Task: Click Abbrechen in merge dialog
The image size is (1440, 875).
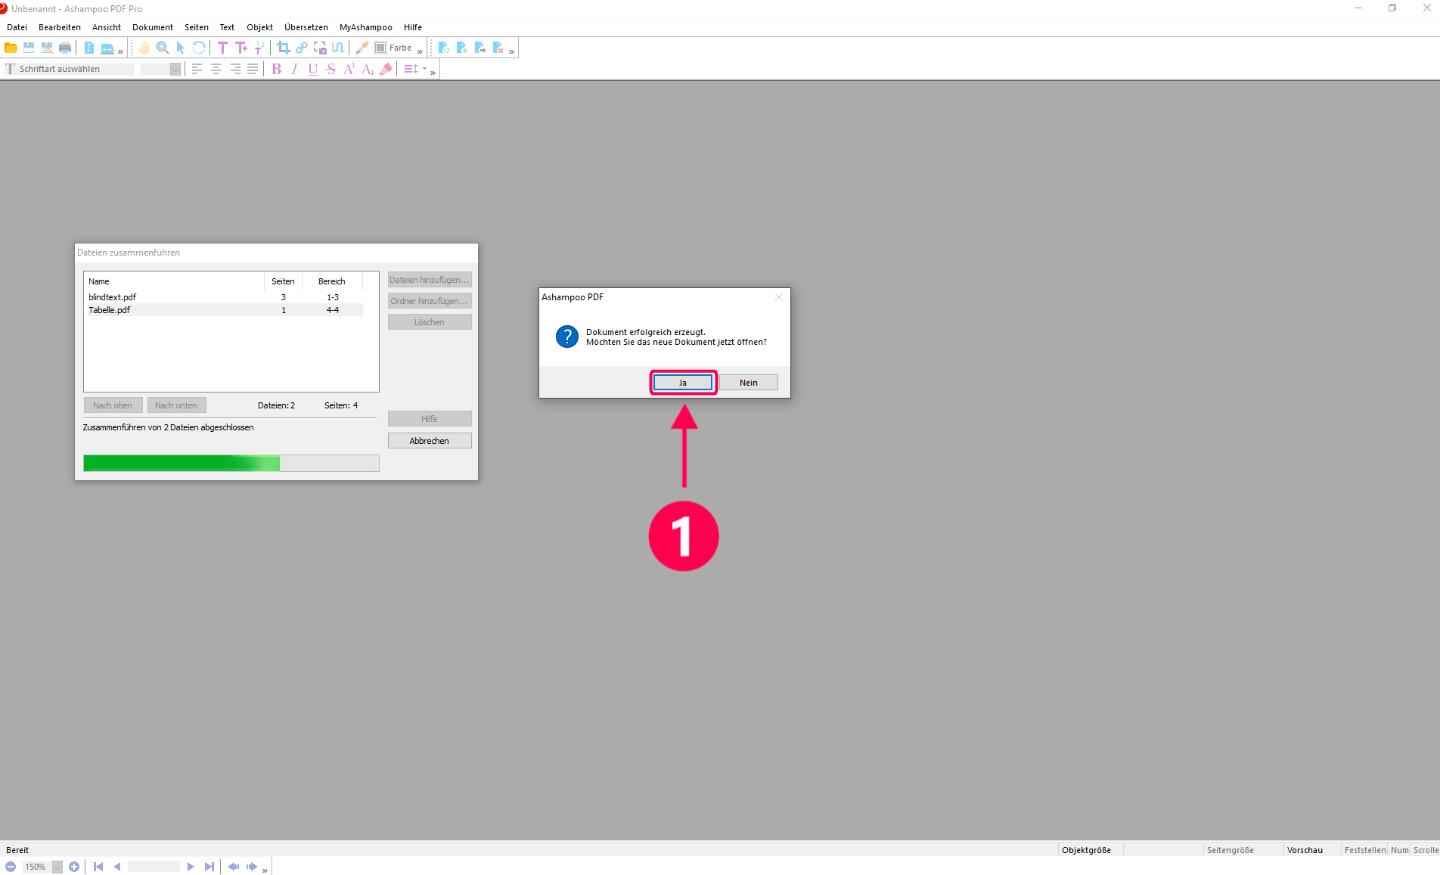Action: [429, 441]
